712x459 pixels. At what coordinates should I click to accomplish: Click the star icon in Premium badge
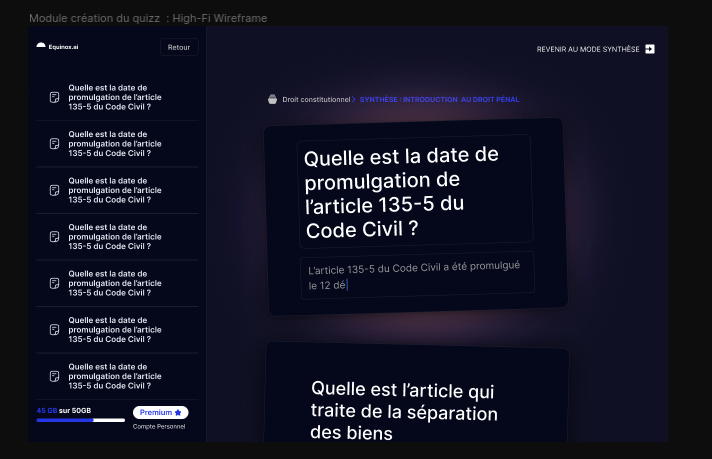(178, 412)
